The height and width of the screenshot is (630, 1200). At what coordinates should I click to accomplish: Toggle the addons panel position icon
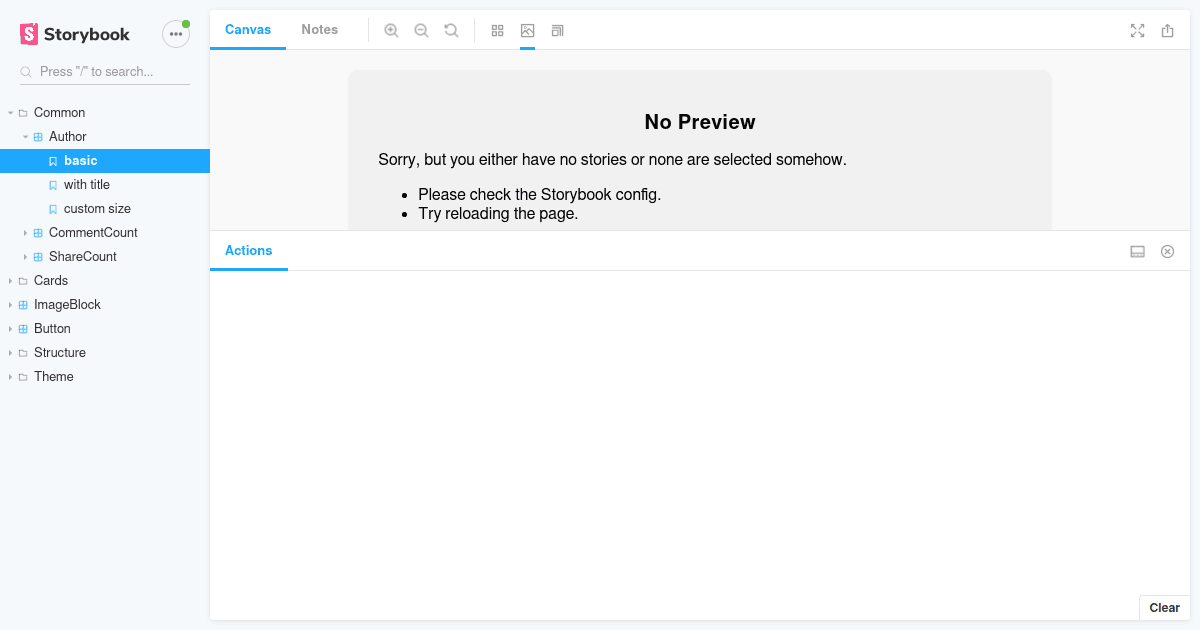click(x=1137, y=251)
